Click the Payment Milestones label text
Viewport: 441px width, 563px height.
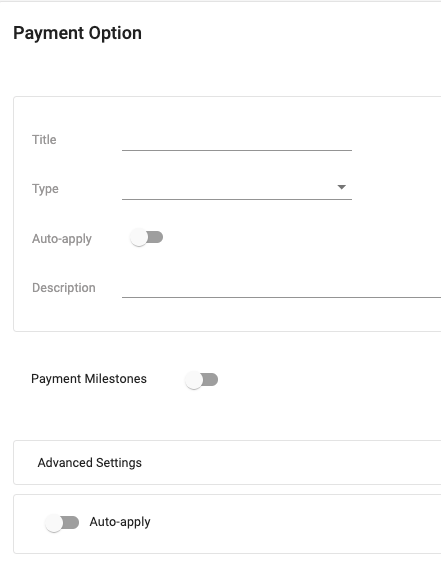89,379
